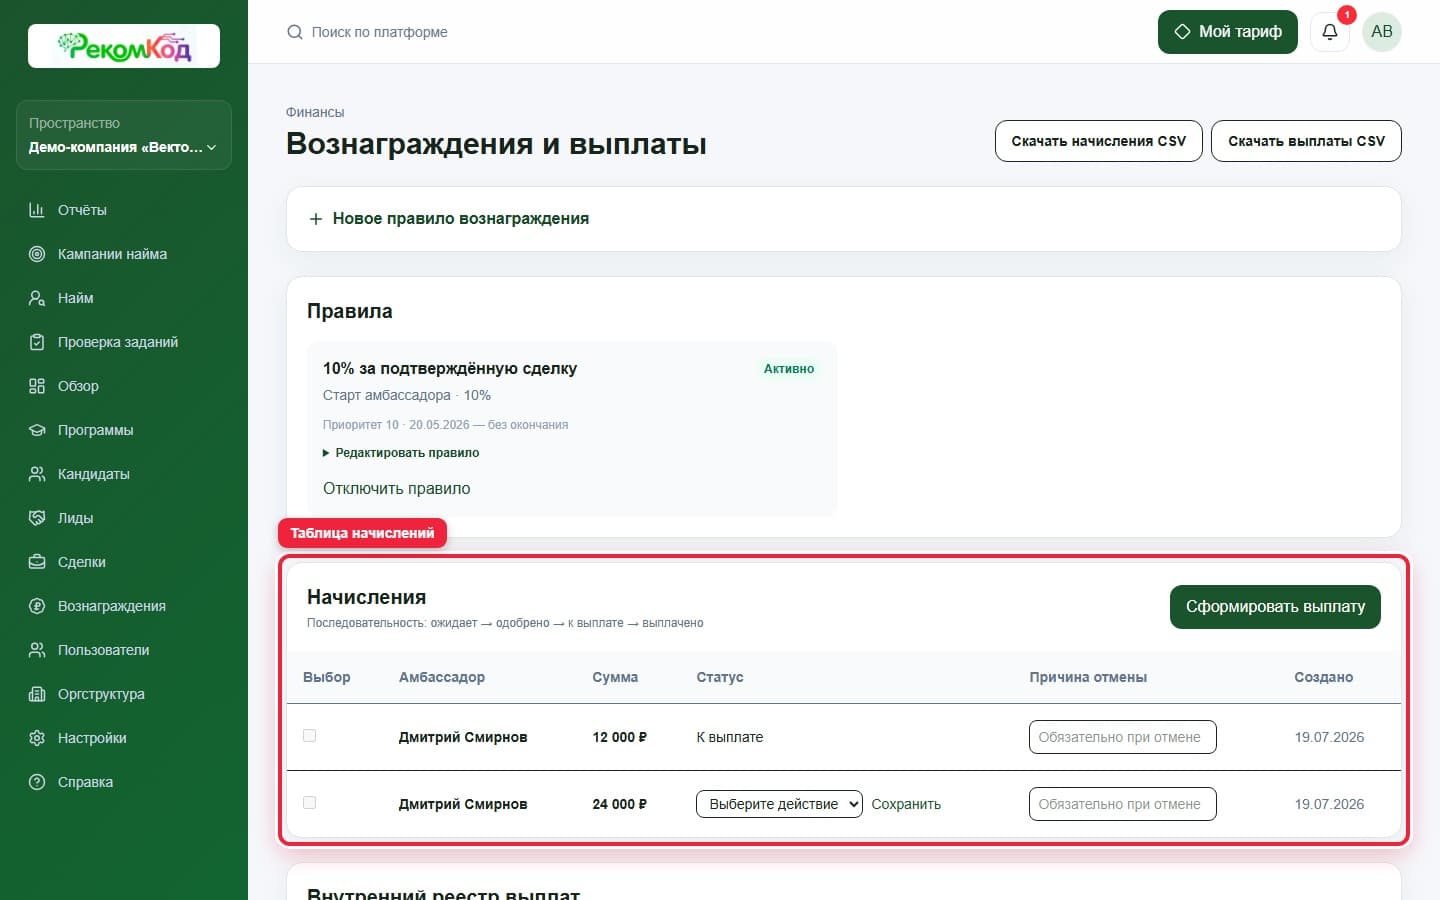Click the Обзор grid icon
The image size is (1440, 900).
37,386
